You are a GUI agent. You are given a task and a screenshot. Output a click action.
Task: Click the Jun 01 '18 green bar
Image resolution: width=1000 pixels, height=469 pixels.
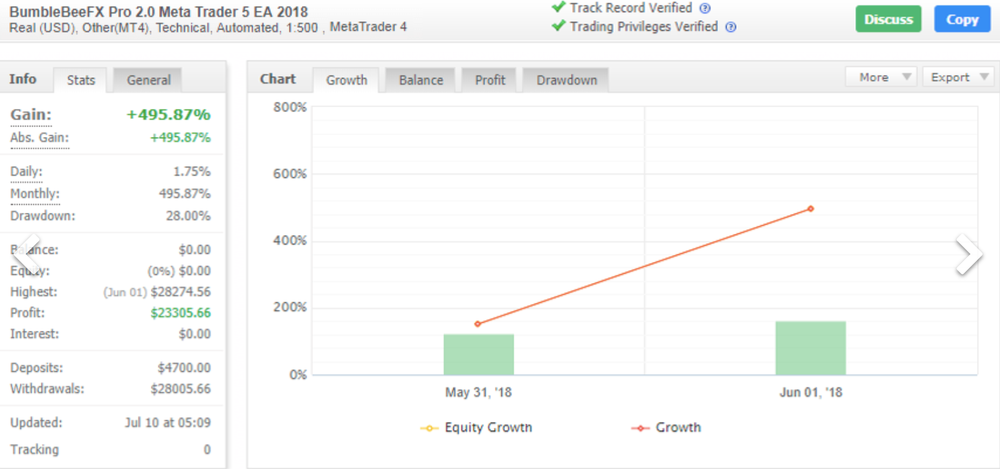click(x=810, y=348)
